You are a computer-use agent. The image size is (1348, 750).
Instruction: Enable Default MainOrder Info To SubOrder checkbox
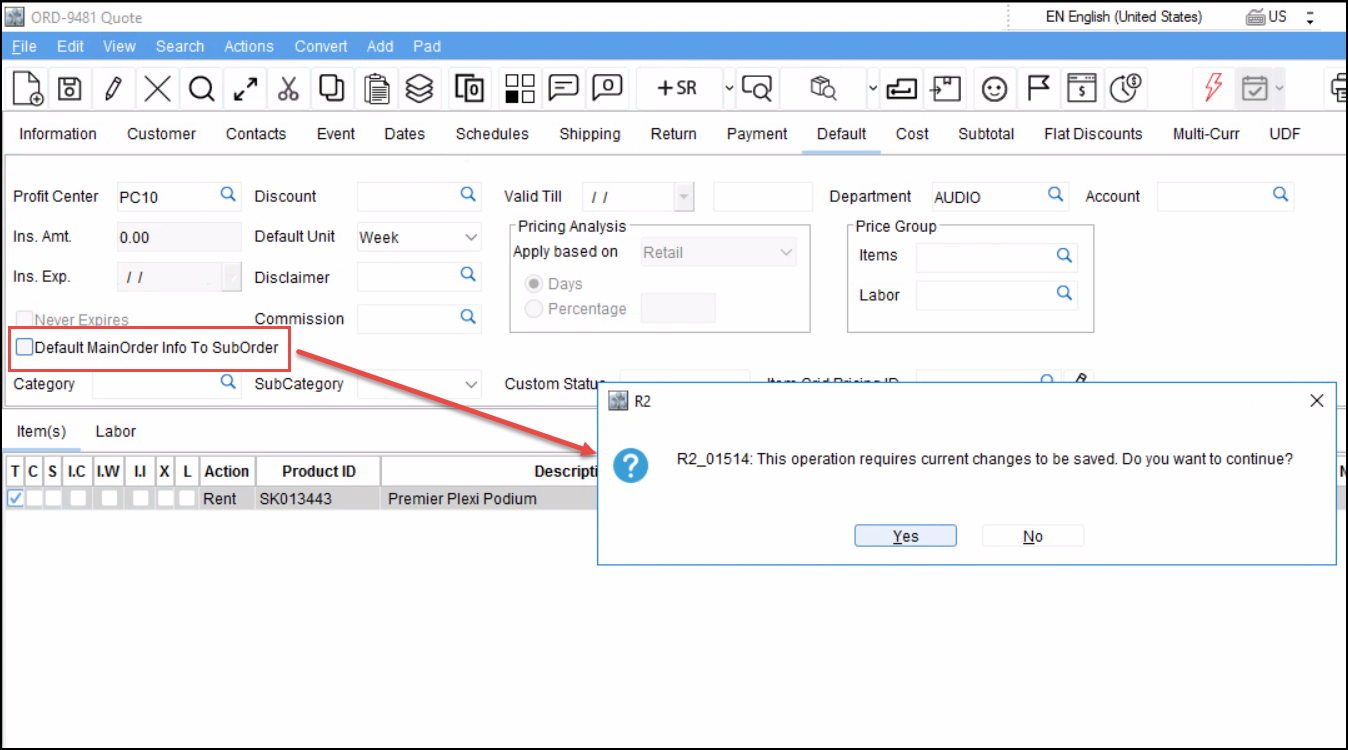(24, 348)
